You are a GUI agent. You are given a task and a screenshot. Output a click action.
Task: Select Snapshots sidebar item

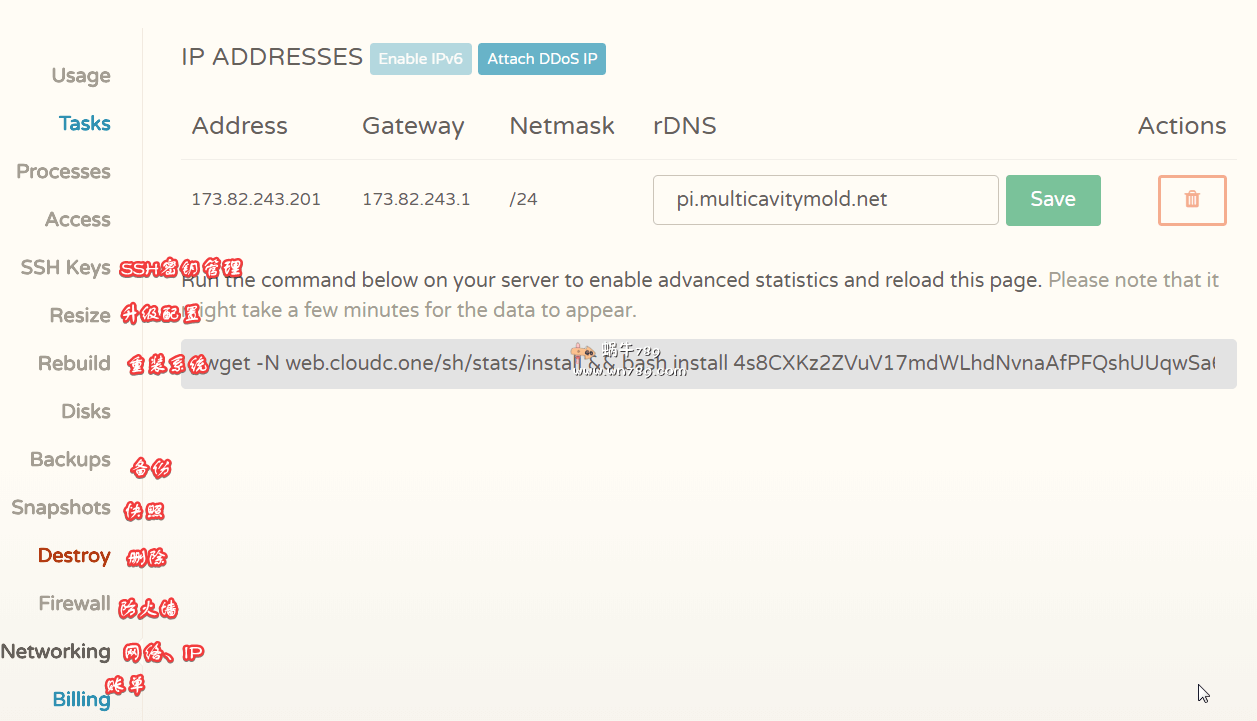[60, 508]
